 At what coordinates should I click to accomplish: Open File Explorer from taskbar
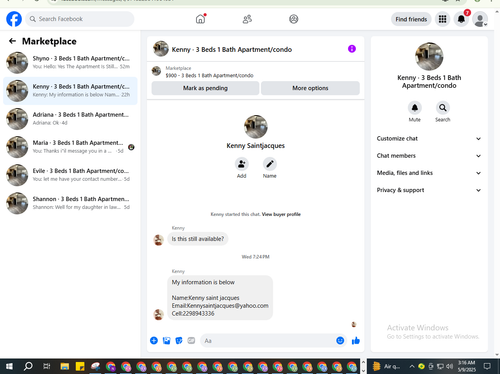[x=65, y=367]
